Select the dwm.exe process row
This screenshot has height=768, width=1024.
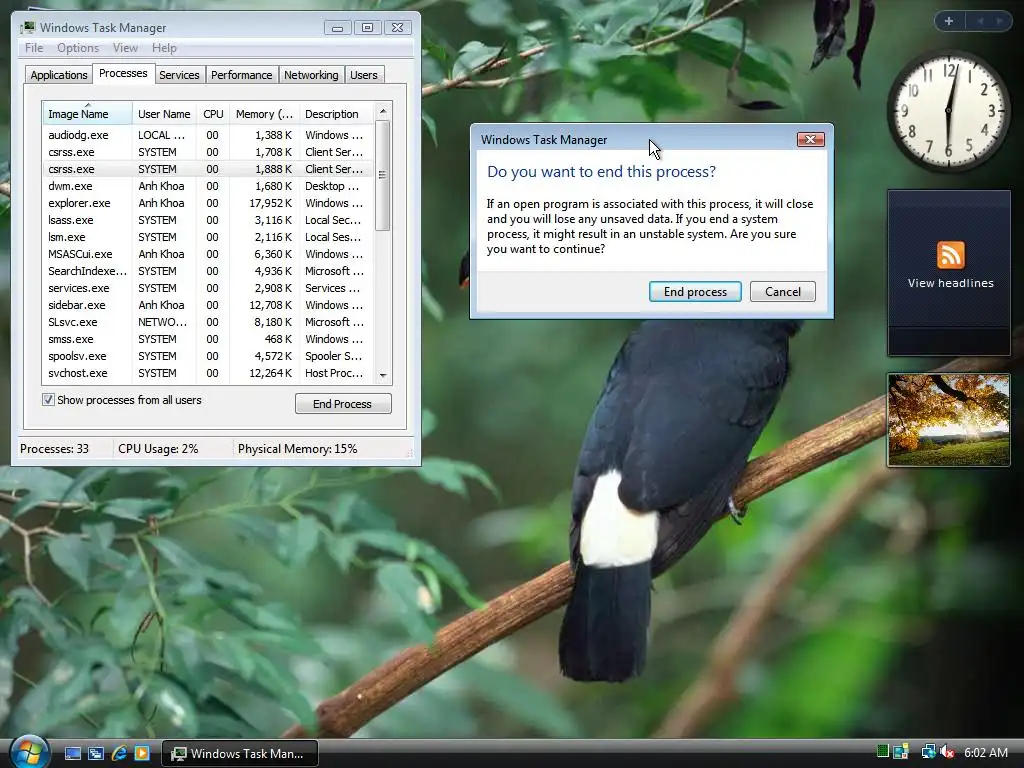(208, 186)
